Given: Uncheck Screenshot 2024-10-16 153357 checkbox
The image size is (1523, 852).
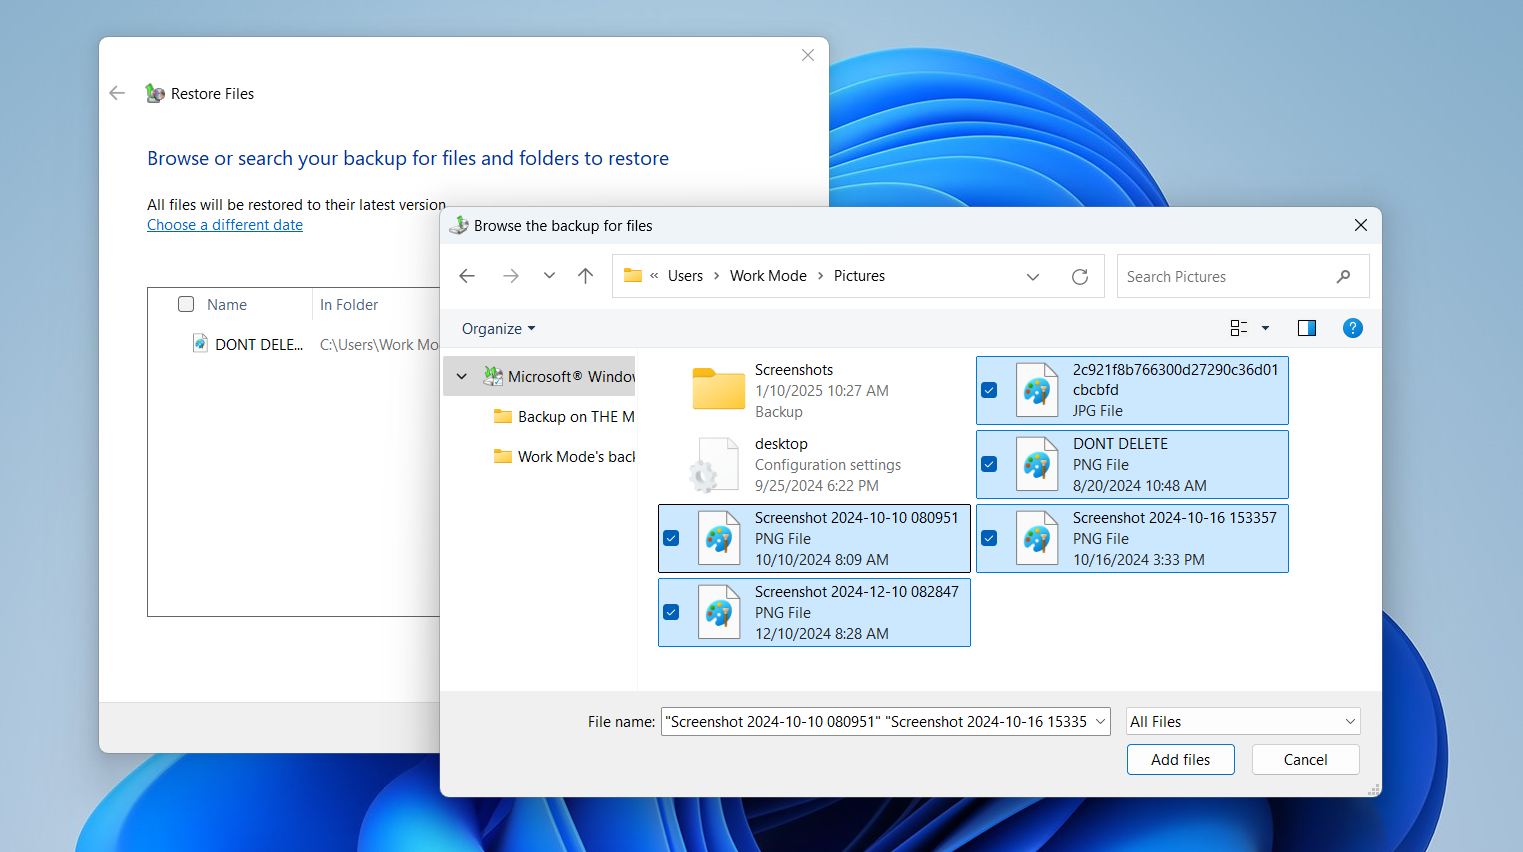Looking at the screenshot, I should [x=989, y=538].
